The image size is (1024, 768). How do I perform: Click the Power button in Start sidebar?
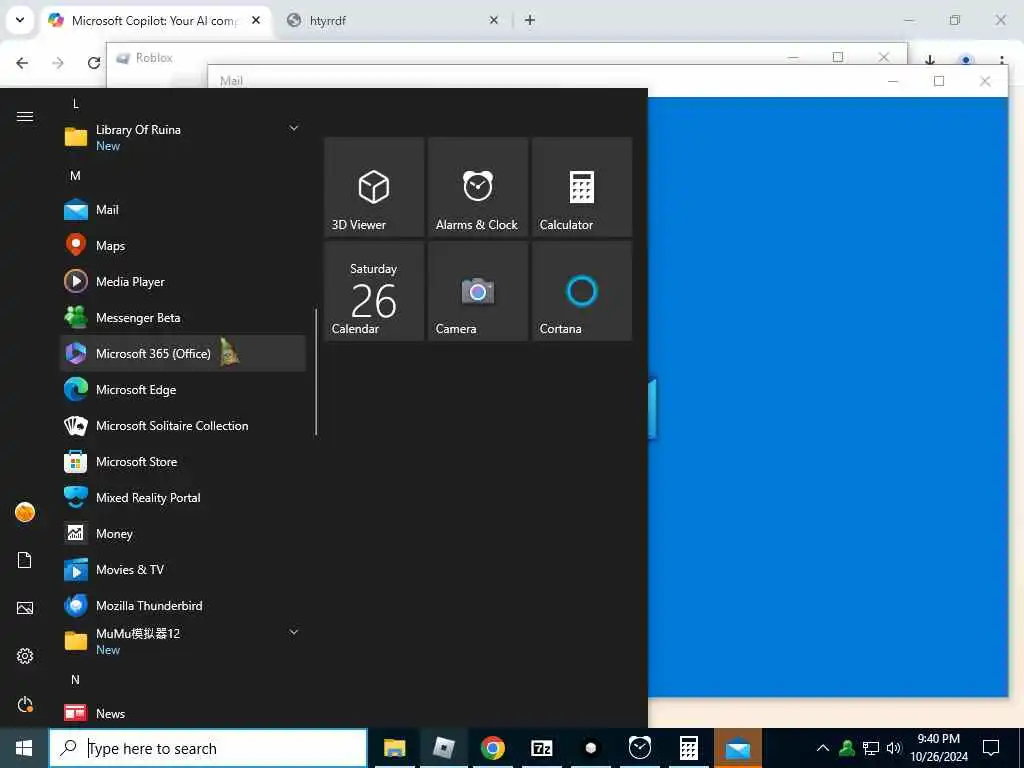click(x=25, y=704)
